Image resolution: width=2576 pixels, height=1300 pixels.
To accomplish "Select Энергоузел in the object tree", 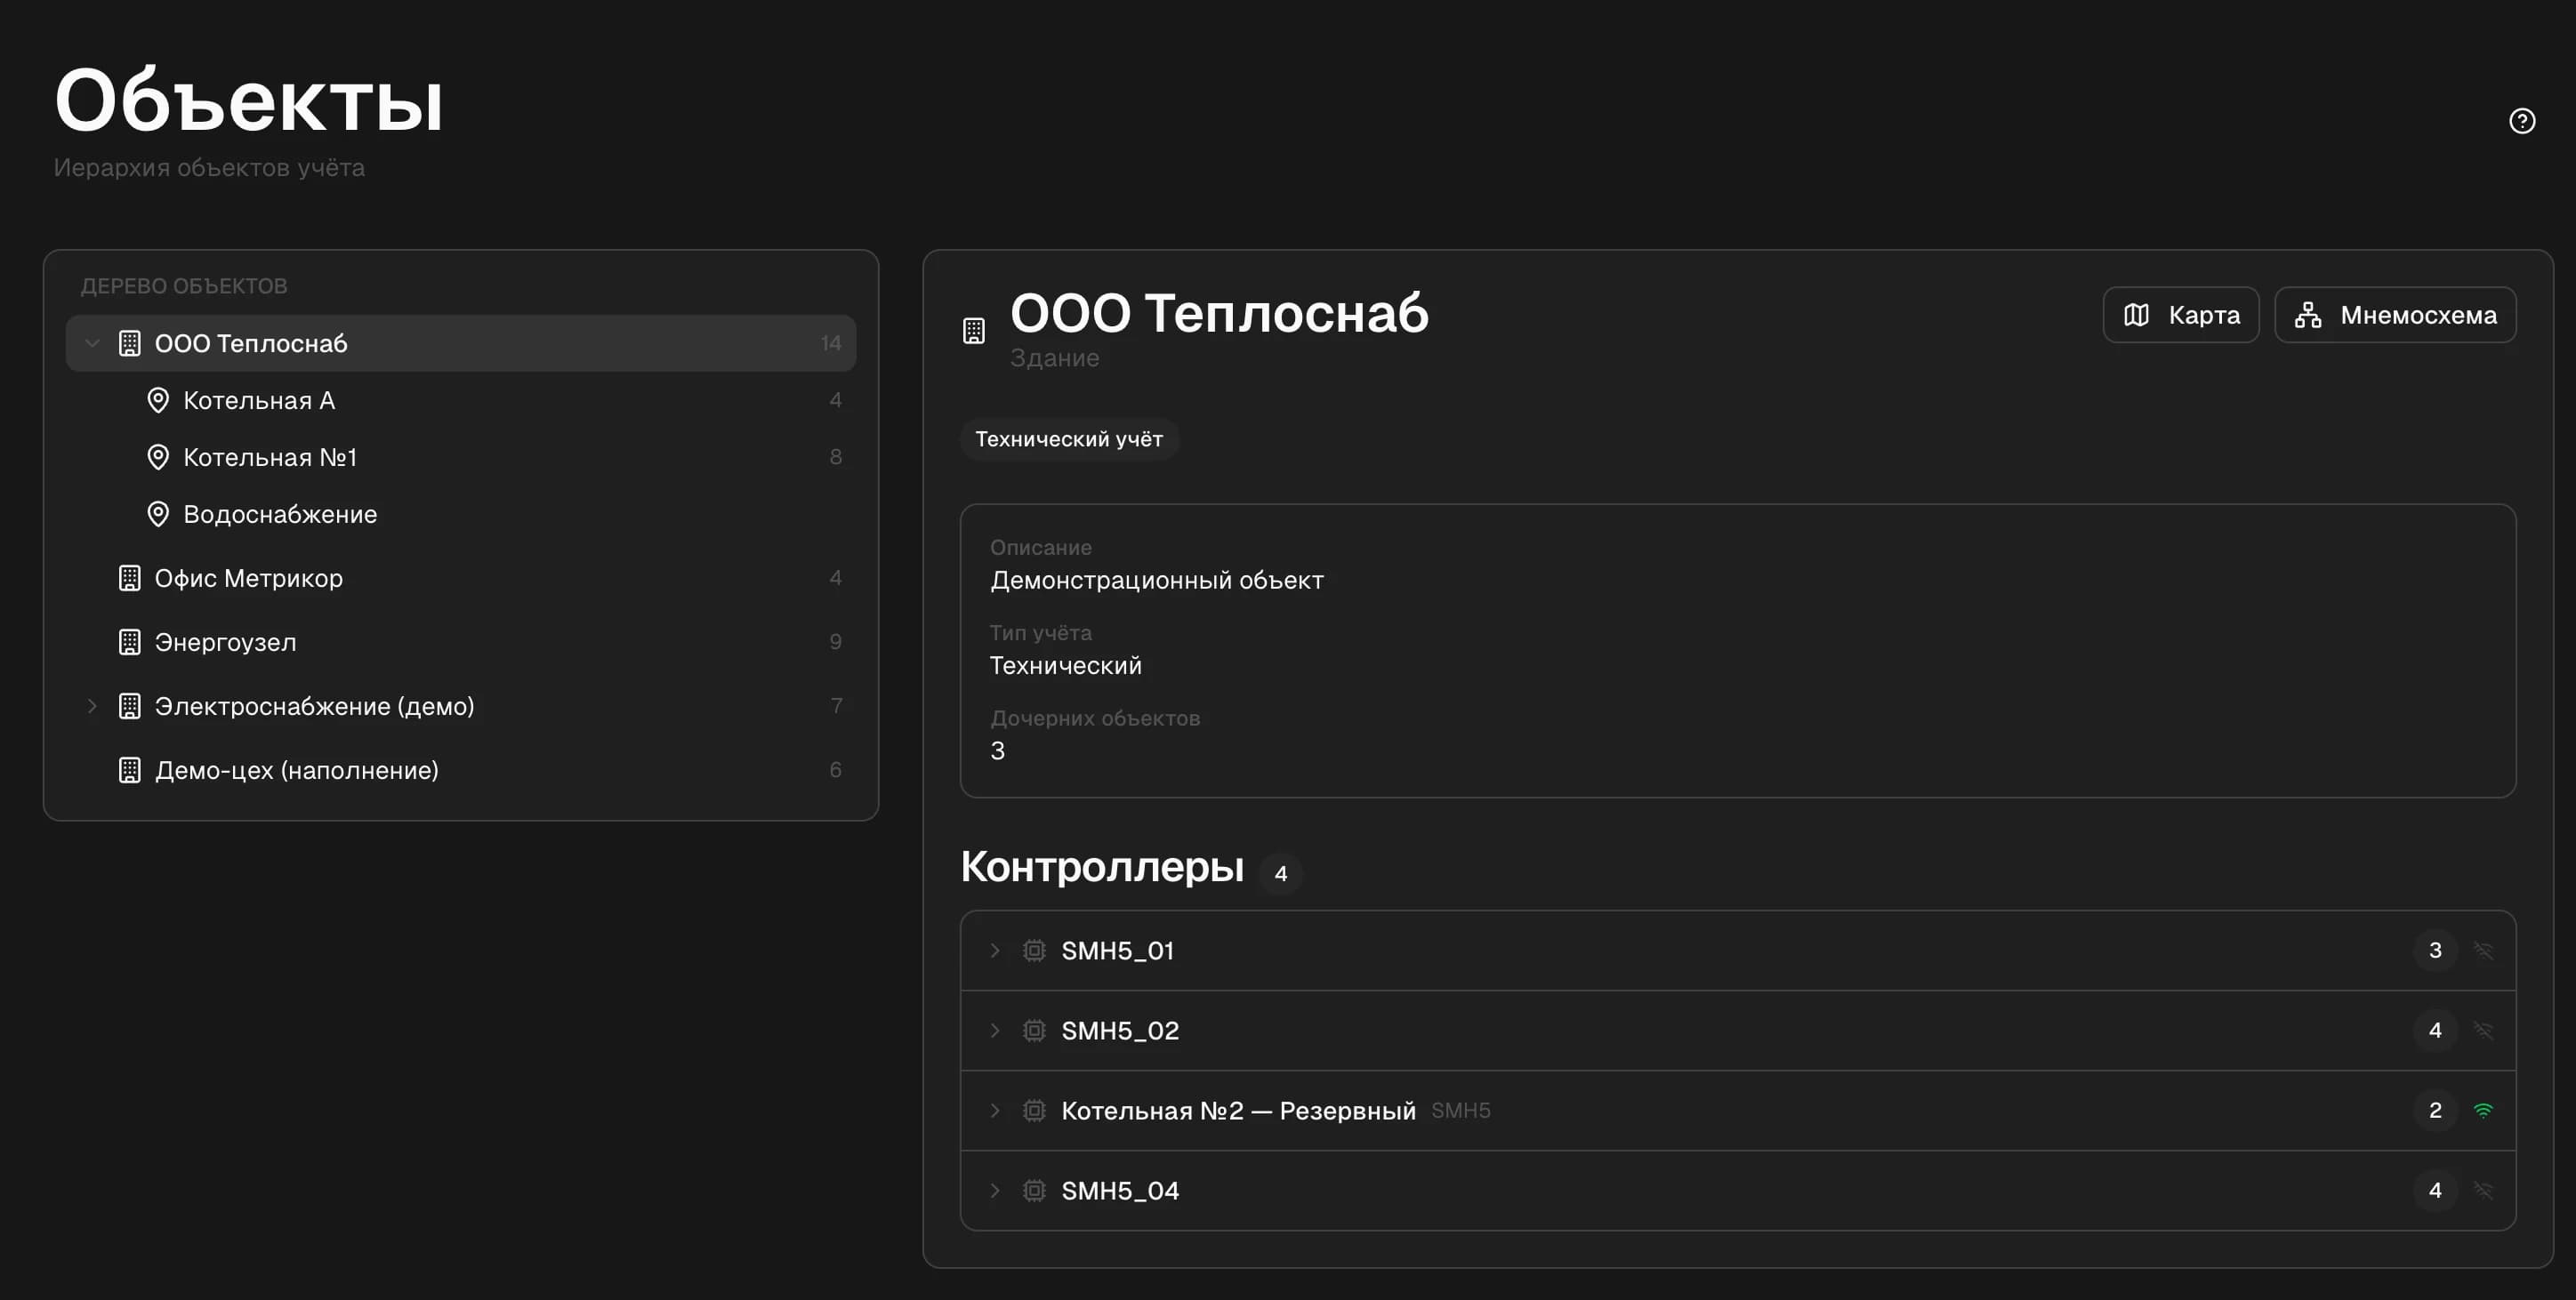I will (x=461, y=642).
